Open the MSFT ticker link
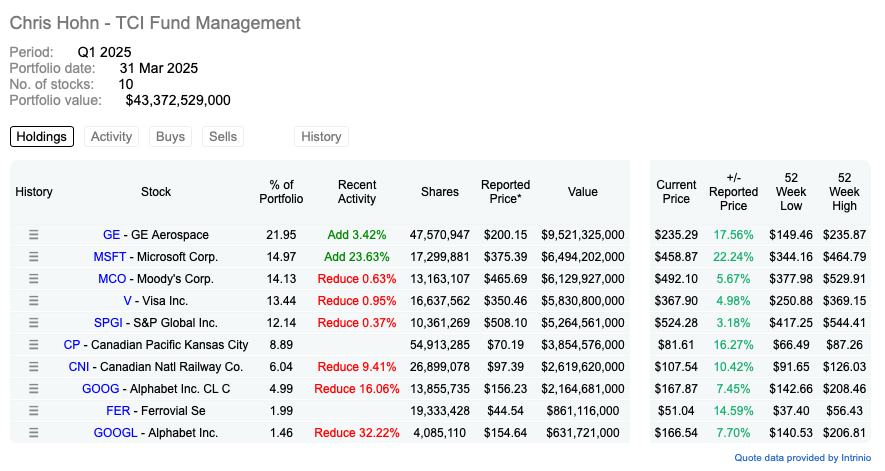The image size is (885, 471). point(109,257)
